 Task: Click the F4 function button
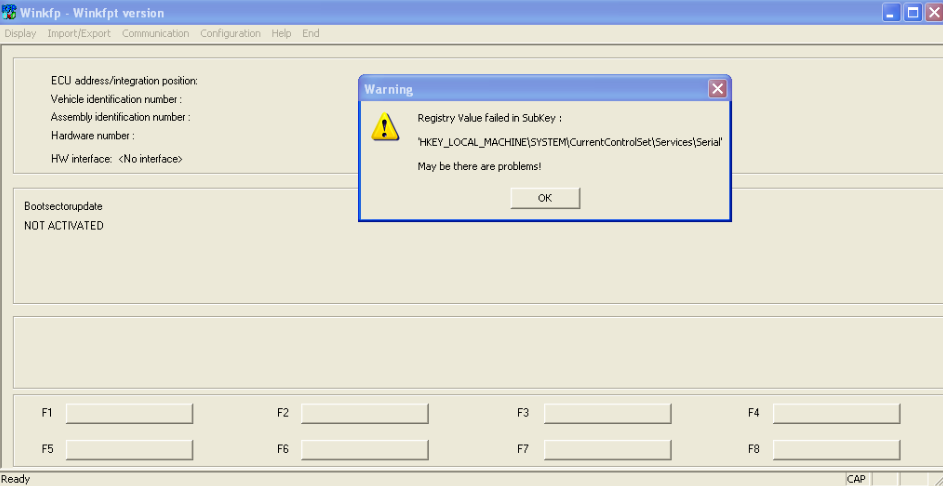pyautogui.click(x=837, y=413)
